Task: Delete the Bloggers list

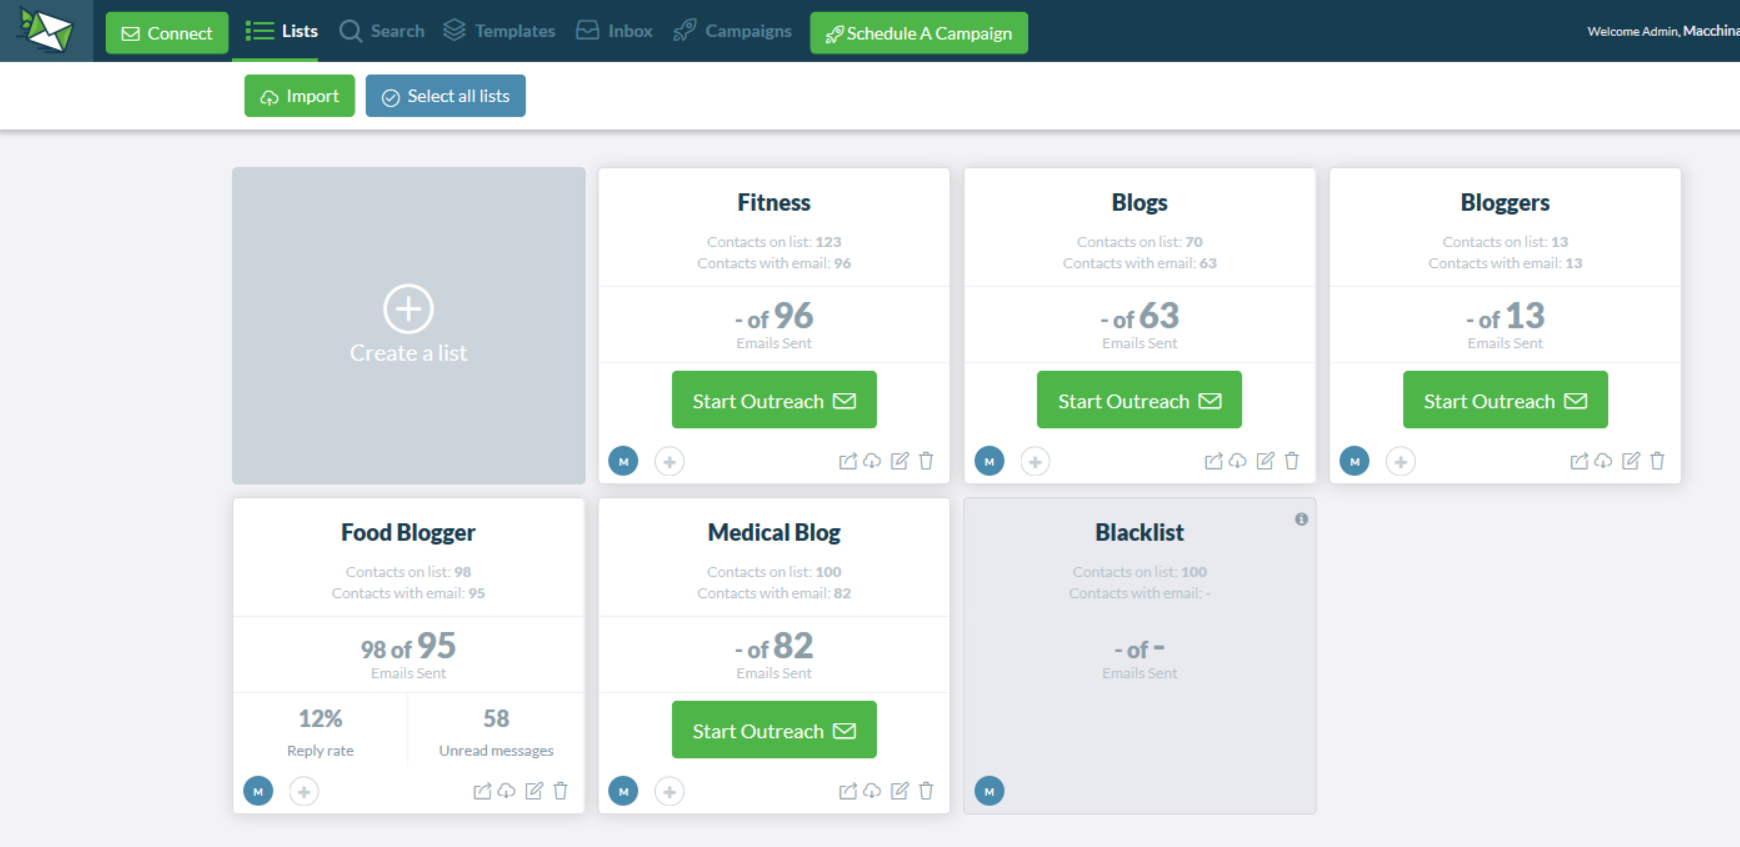Action: coord(1657,461)
